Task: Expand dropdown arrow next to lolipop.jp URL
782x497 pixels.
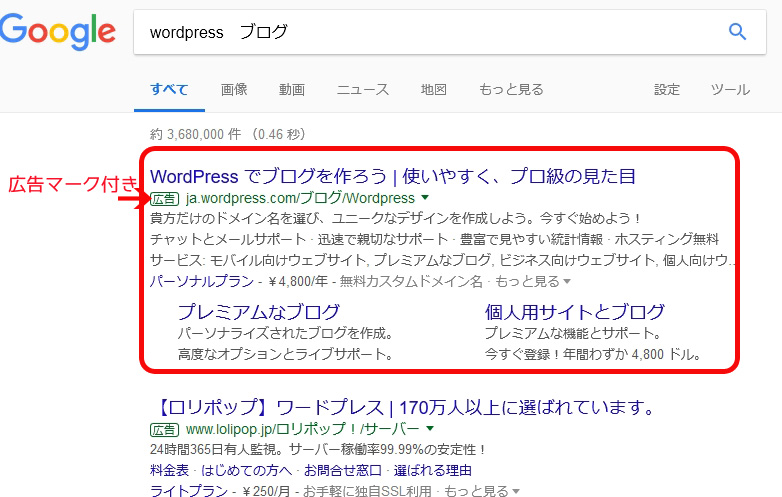Action: click(430, 428)
